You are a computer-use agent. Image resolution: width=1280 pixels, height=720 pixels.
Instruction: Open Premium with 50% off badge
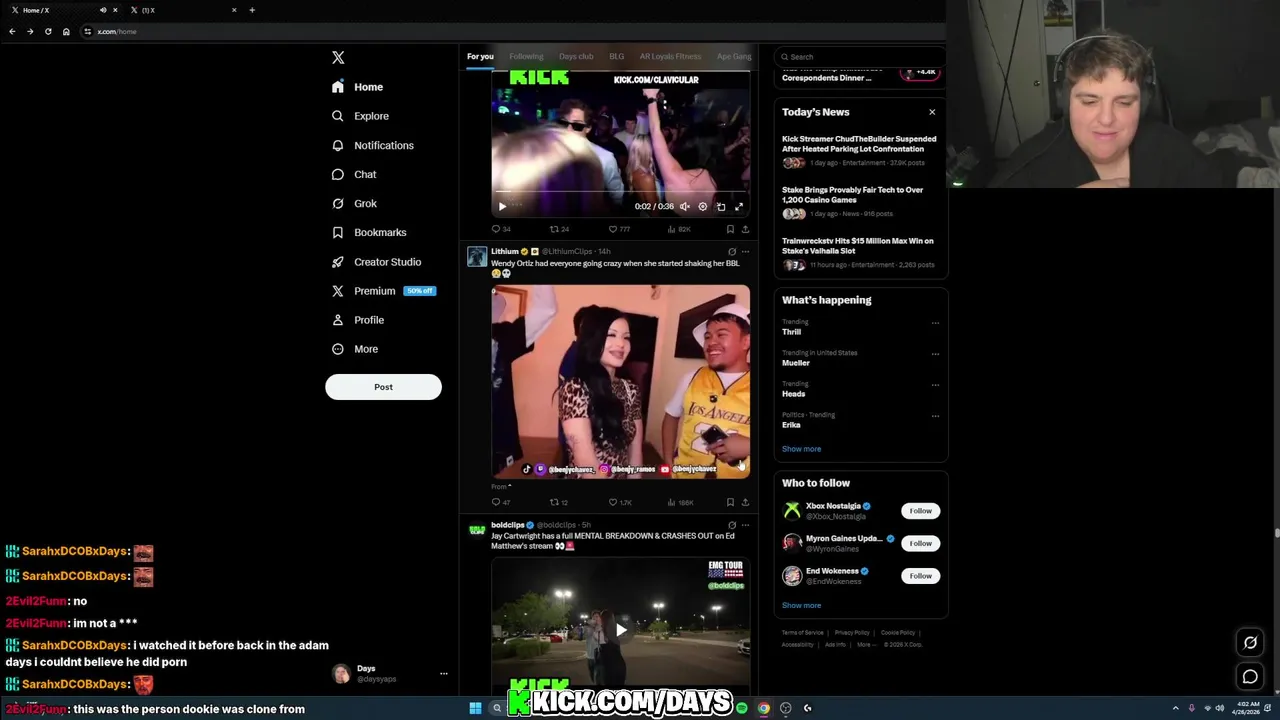pyautogui.click(x=383, y=291)
